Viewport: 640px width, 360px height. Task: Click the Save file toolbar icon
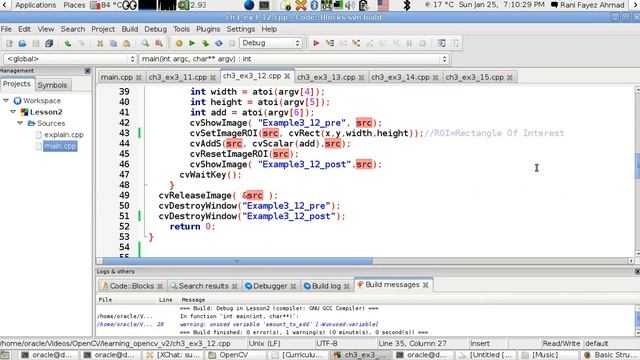pos(36,43)
